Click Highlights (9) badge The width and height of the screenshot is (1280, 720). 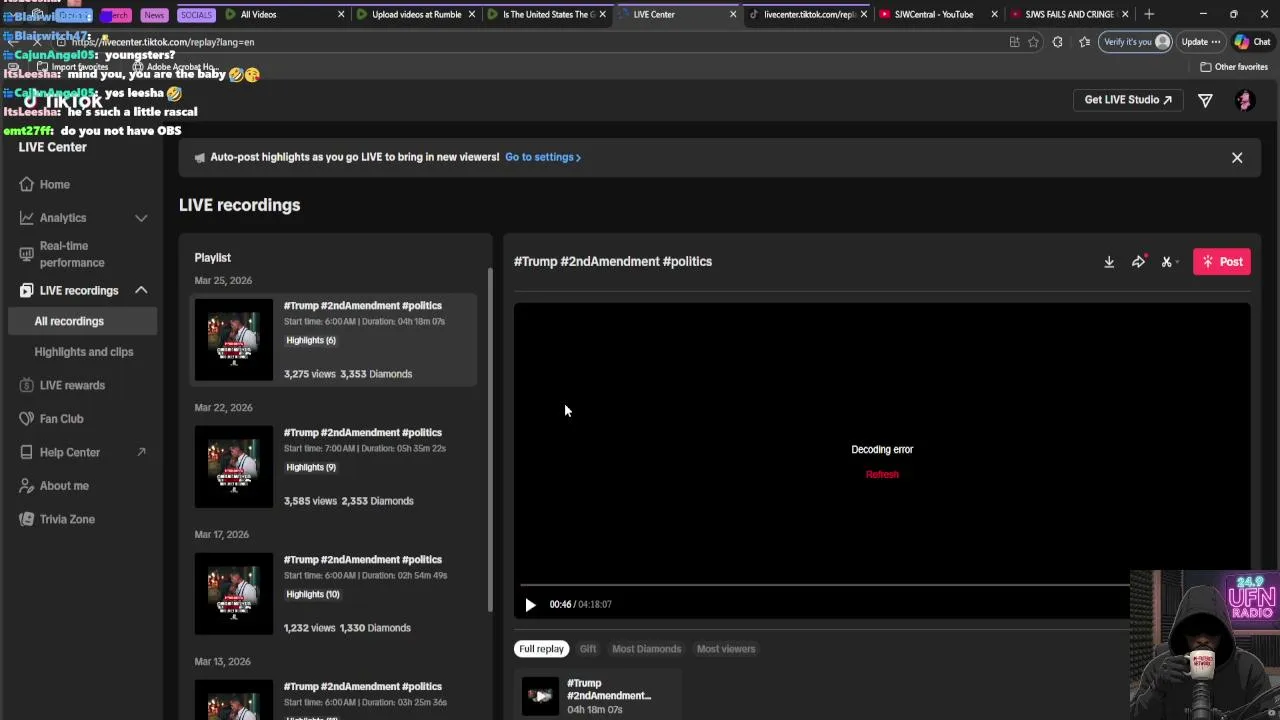311,467
